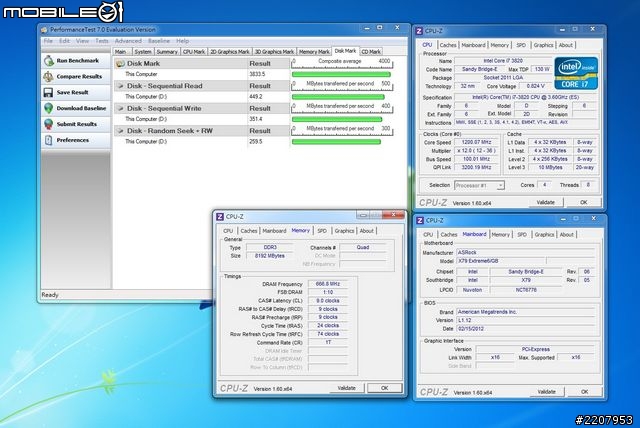Open the Baseline menu in PerformanceTest
This screenshot has width=640, height=428.
tap(159, 41)
